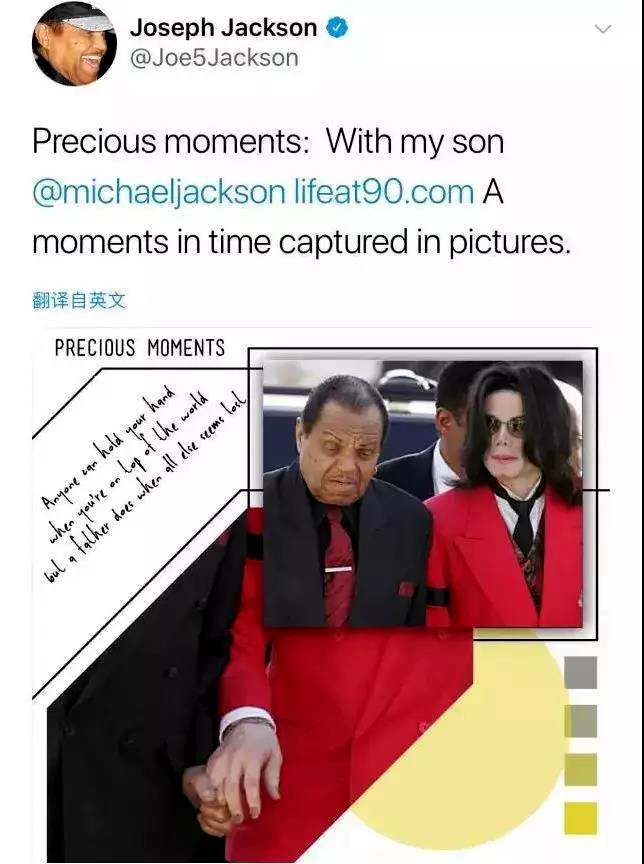Expand the tweet options chevron
The height and width of the screenshot is (864, 644).
(x=603, y=29)
